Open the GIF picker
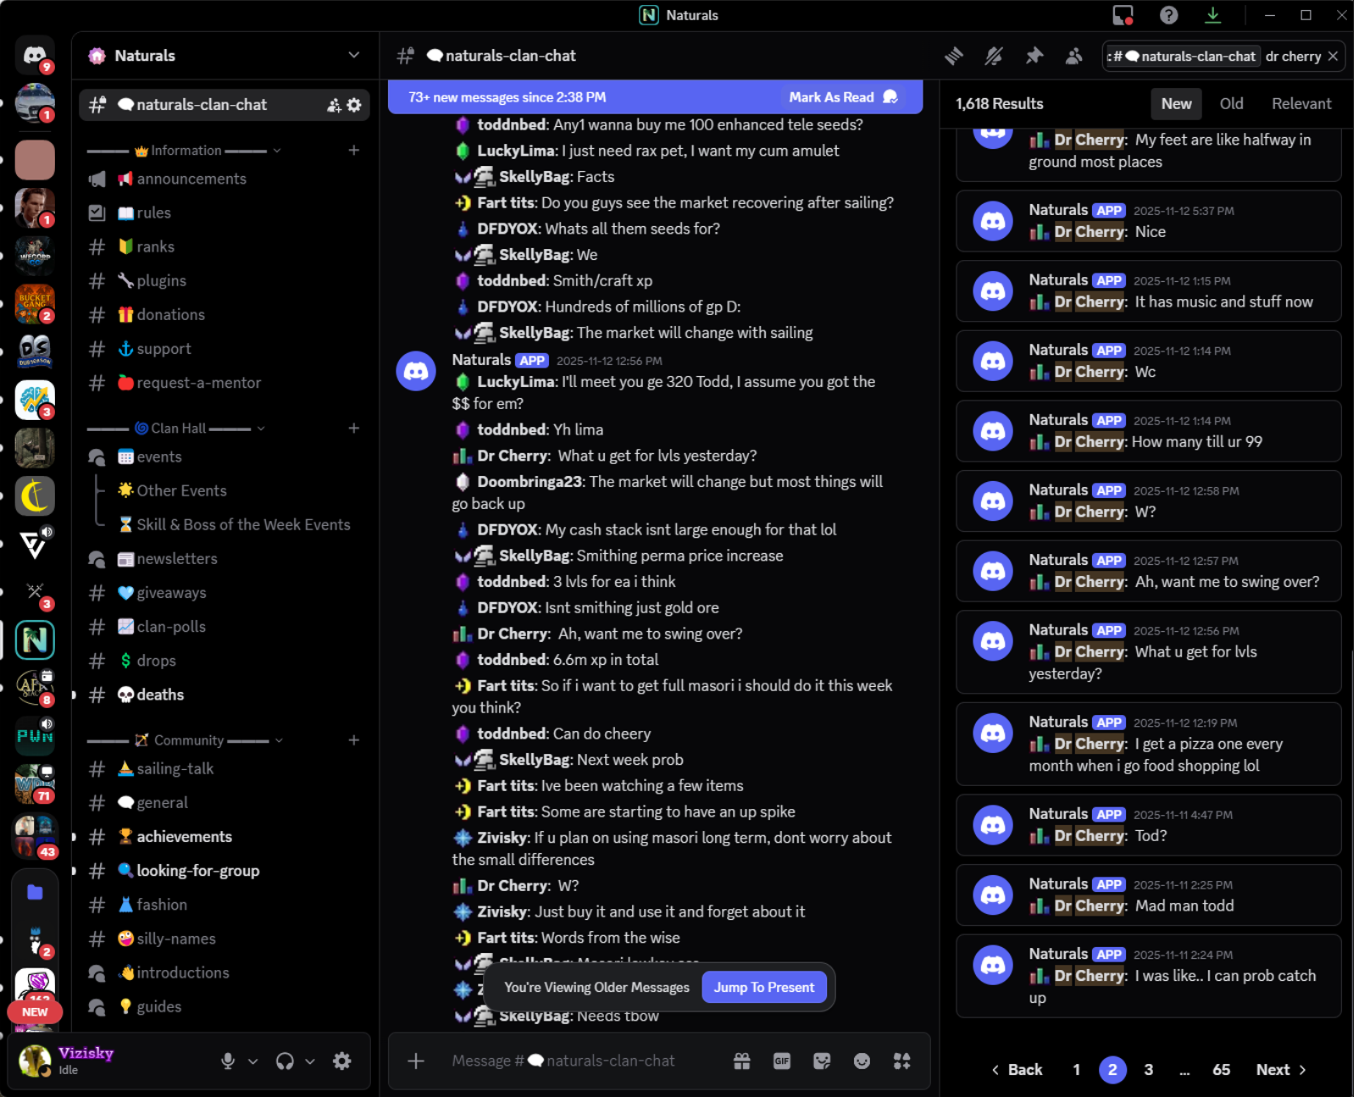This screenshot has height=1097, width=1354. 782,1061
